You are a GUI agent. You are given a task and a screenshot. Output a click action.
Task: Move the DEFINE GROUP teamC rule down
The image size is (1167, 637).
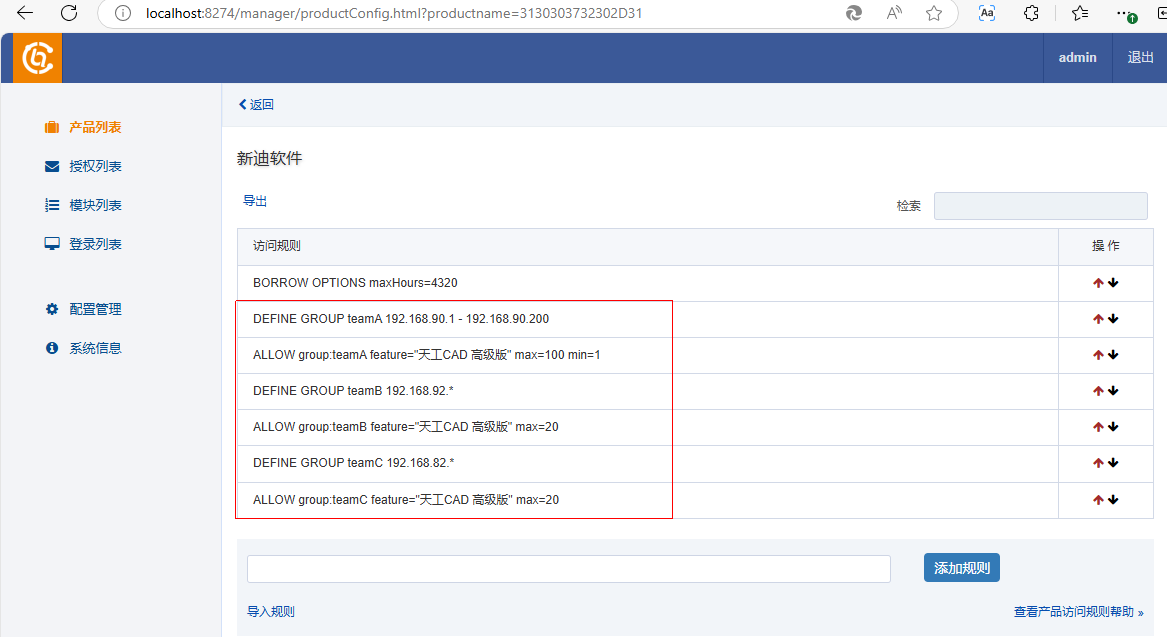(x=1113, y=463)
